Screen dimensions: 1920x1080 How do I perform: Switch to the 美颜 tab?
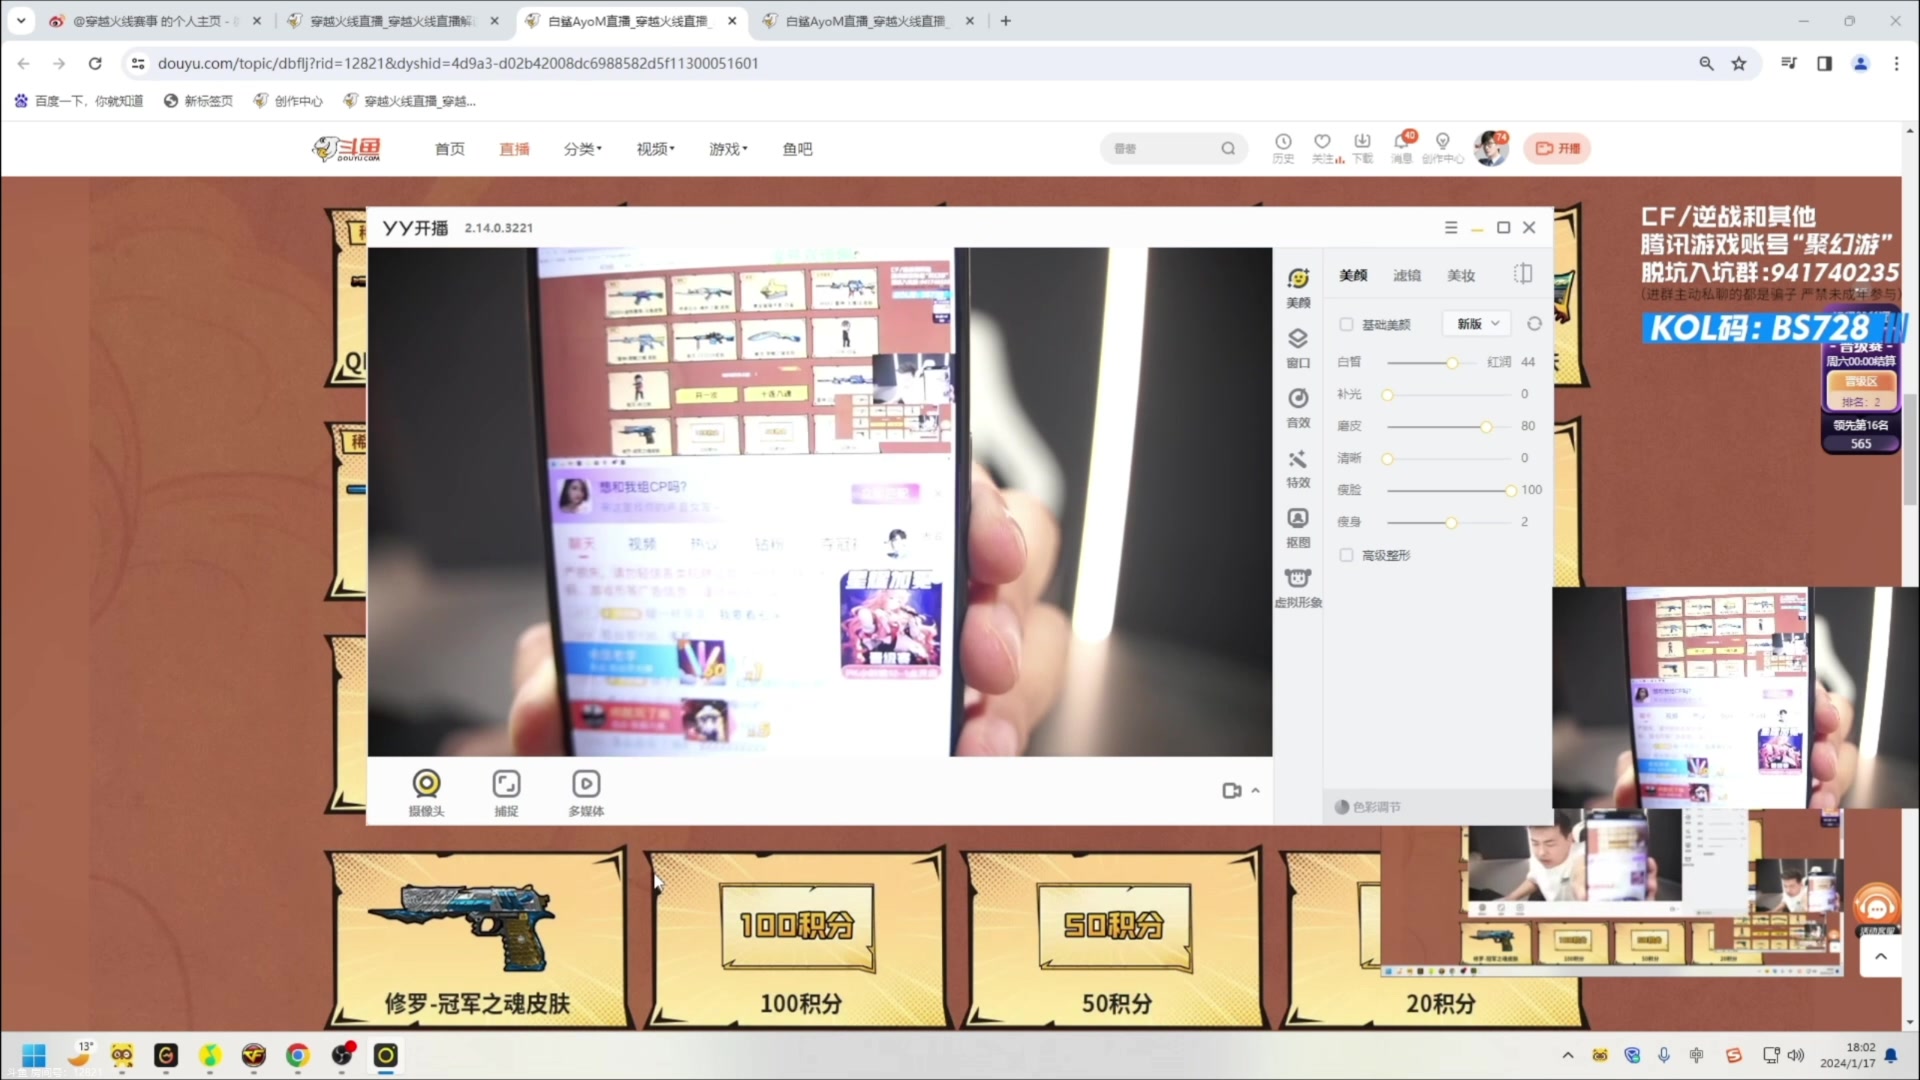(1353, 275)
